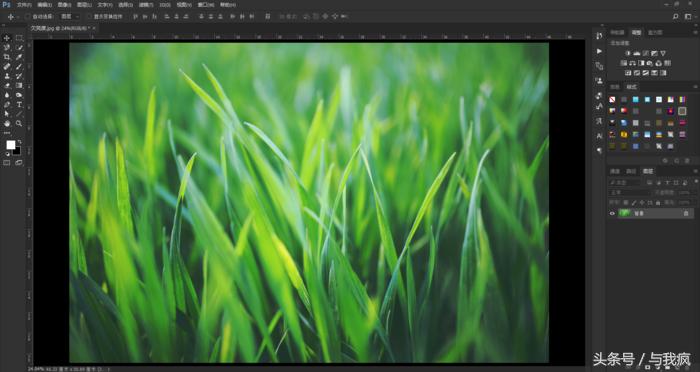Open the Edit Toolbar three-dots button

pyautogui.click(x=7, y=133)
